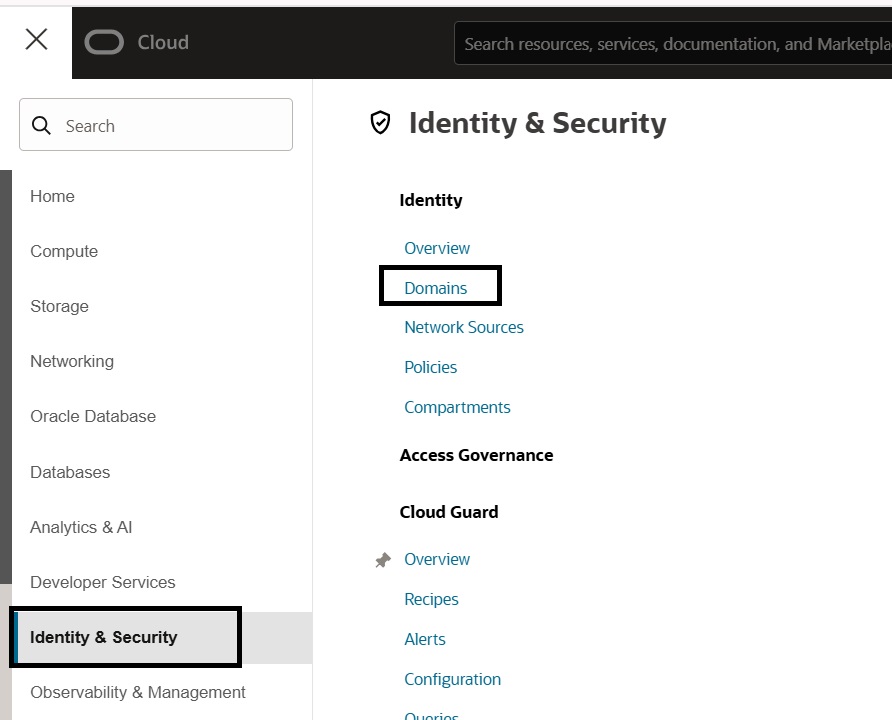Open the Storage category
The width and height of the screenshot is (892, 720).
point(59,306)
